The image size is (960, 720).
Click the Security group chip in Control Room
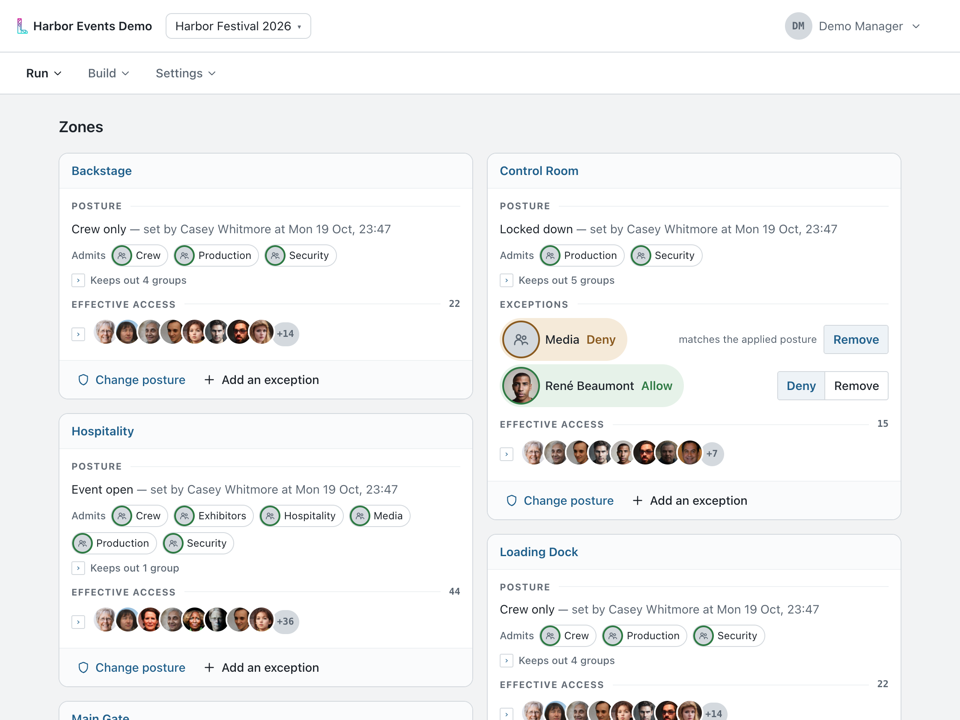[x=666, y=255]
